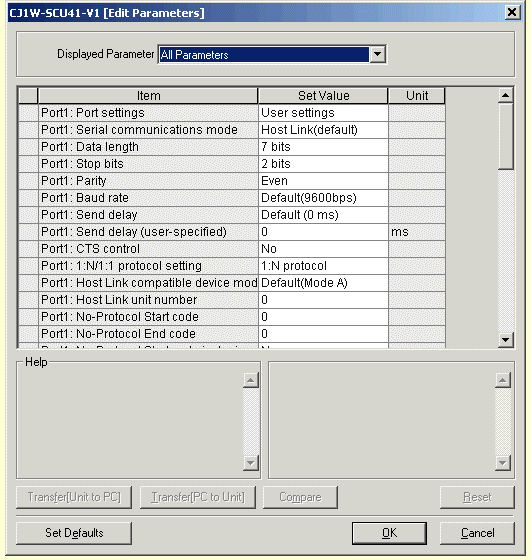531x560 pixels.
Task: Select the CTS control No value cell
Action: coord(323,249)
